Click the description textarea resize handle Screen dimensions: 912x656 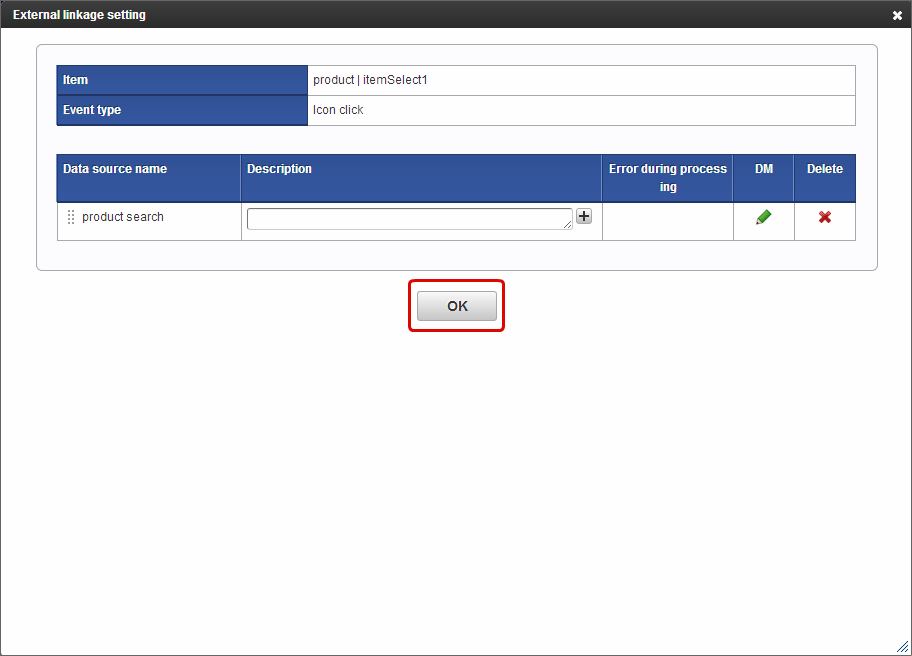pos(568,224)
